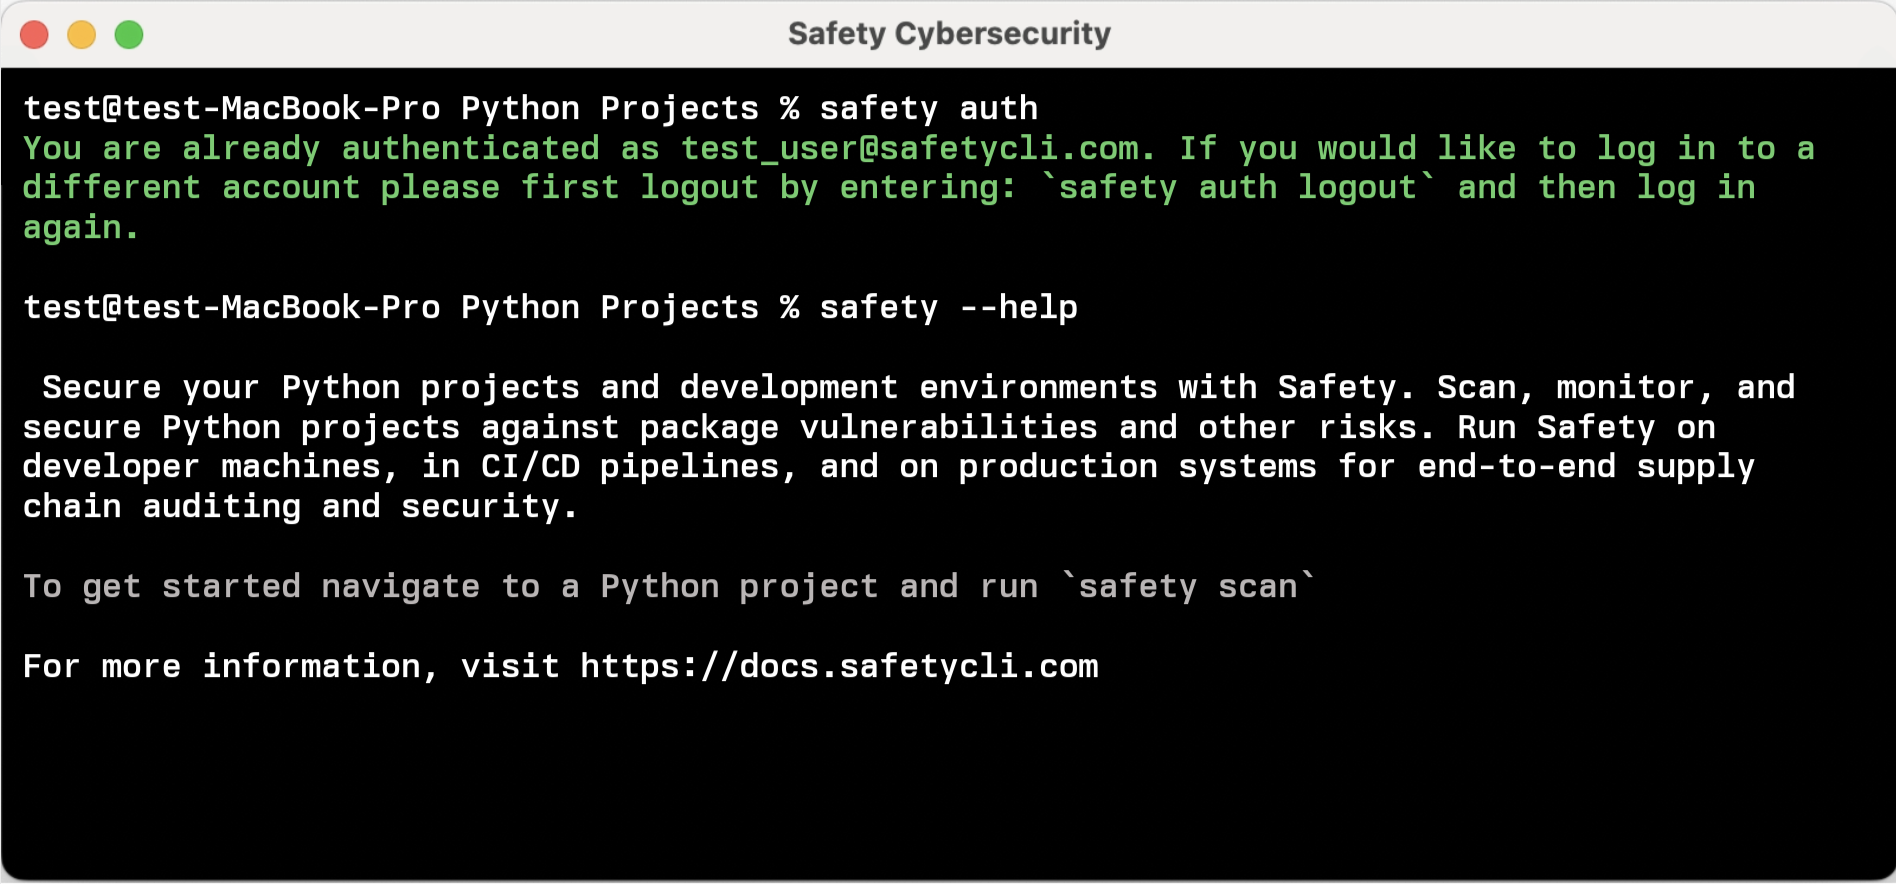The image size is (1896, 884).
Task: Click the typed "safety --help" command
Action: pyautogui.click(x=948, y=307)
